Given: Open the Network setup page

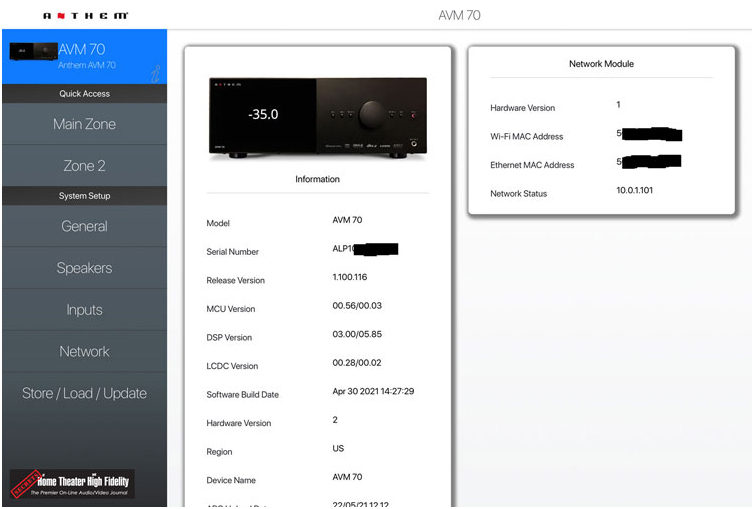Looking at the screenshot, I should (84, 351).
